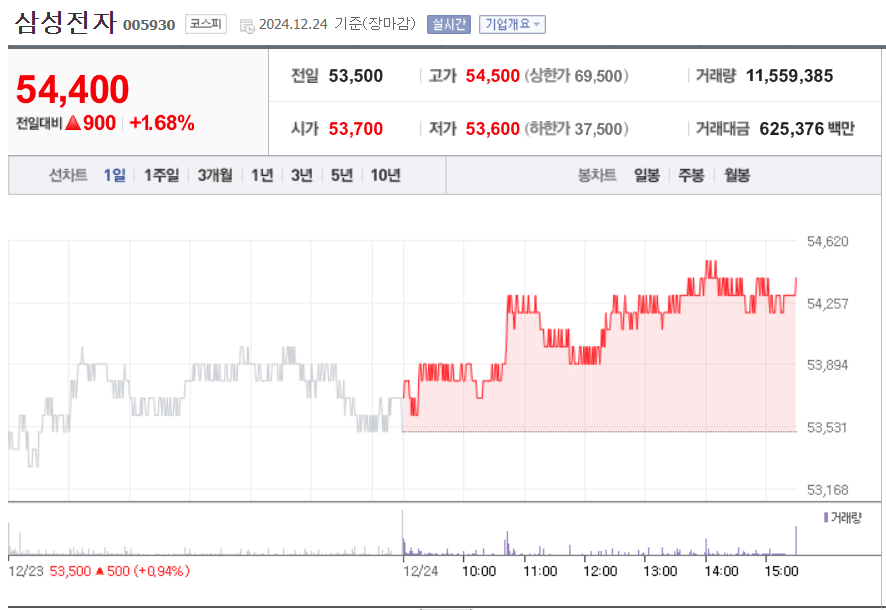Open the 일봉 daily candle chart
The width and height of the screenshot is (886, 610).
647,175
